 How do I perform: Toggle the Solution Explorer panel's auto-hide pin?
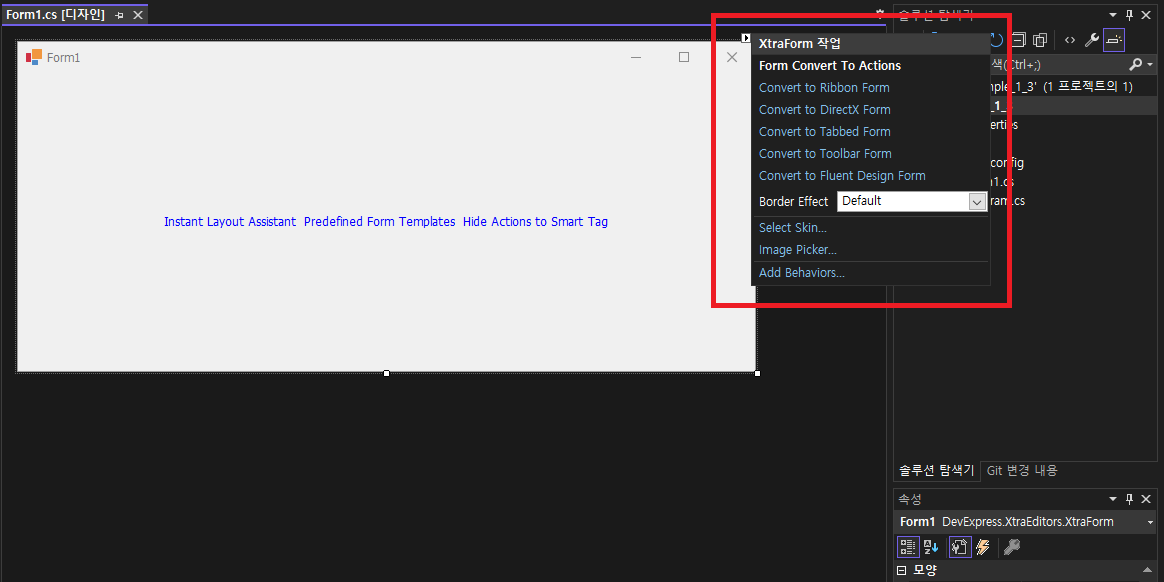click(x=1130, y=14)
